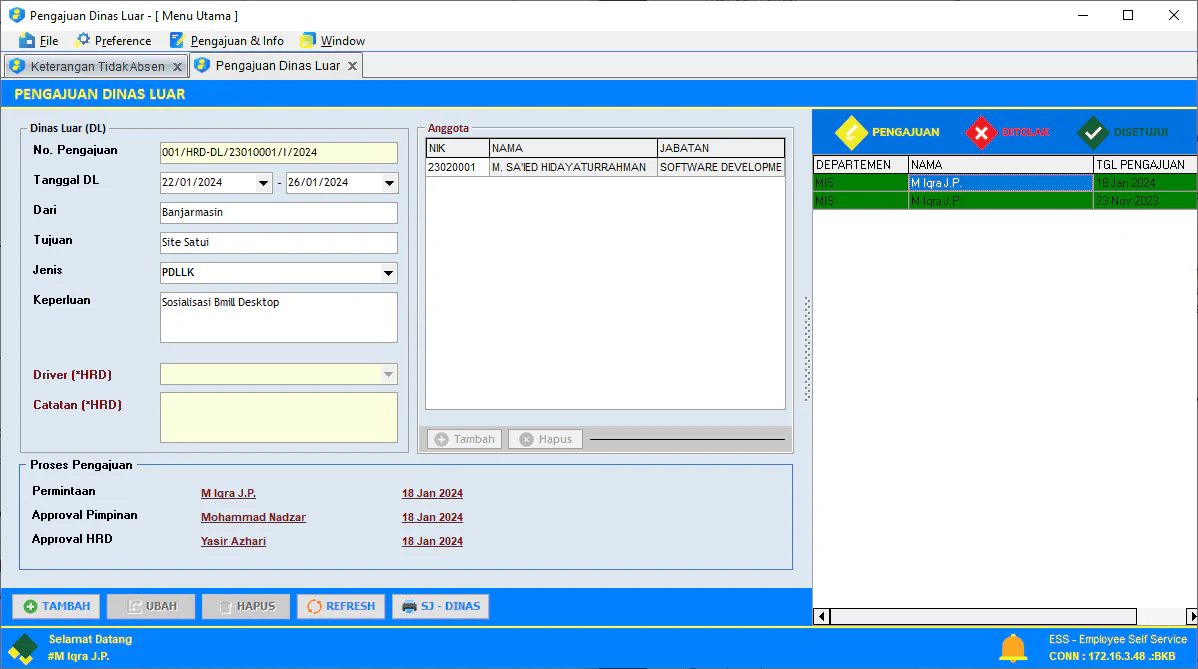Click Tambah button under Anggota list

[x=465, y=439]
